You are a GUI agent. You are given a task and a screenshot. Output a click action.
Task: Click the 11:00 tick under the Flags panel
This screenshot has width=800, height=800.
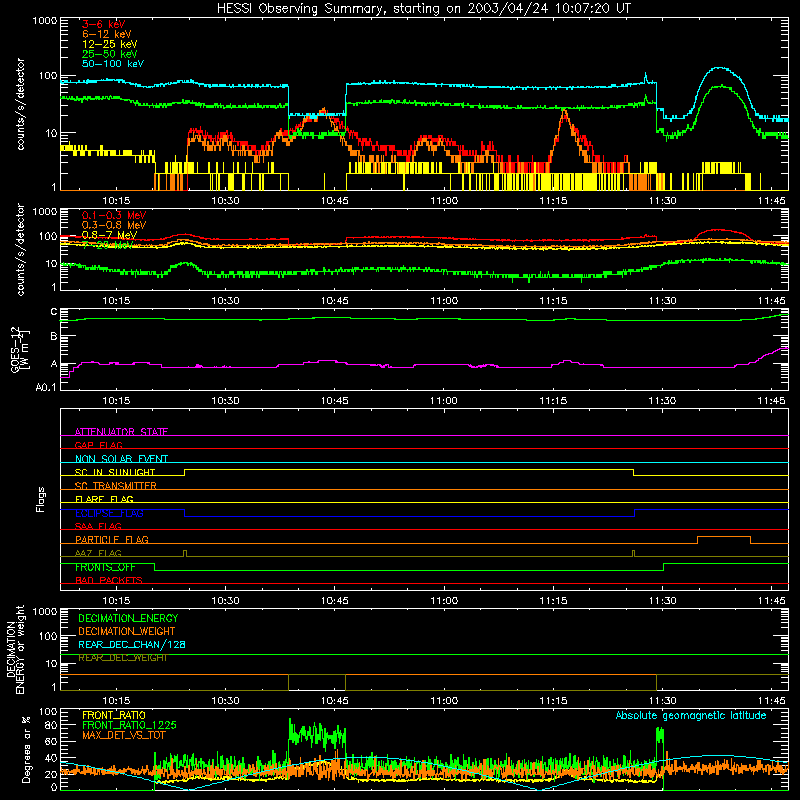point(444,601)
